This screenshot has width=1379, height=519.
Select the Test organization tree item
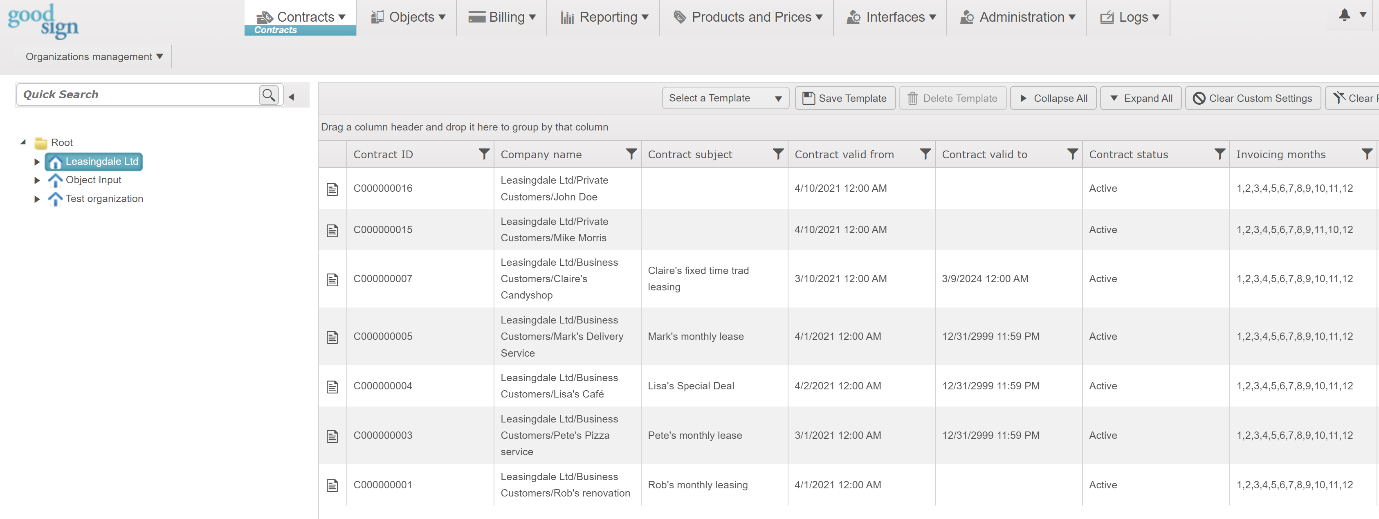point(104,199)
